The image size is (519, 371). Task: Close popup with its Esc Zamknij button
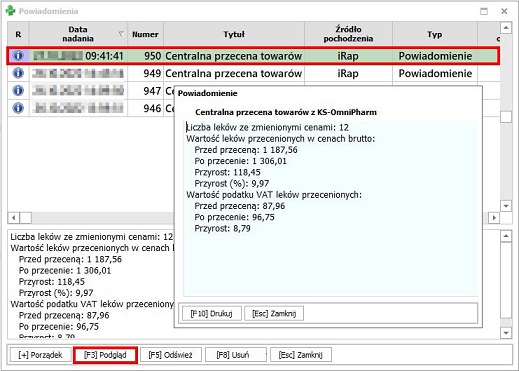pyautogui.click(x=274, y=314)
